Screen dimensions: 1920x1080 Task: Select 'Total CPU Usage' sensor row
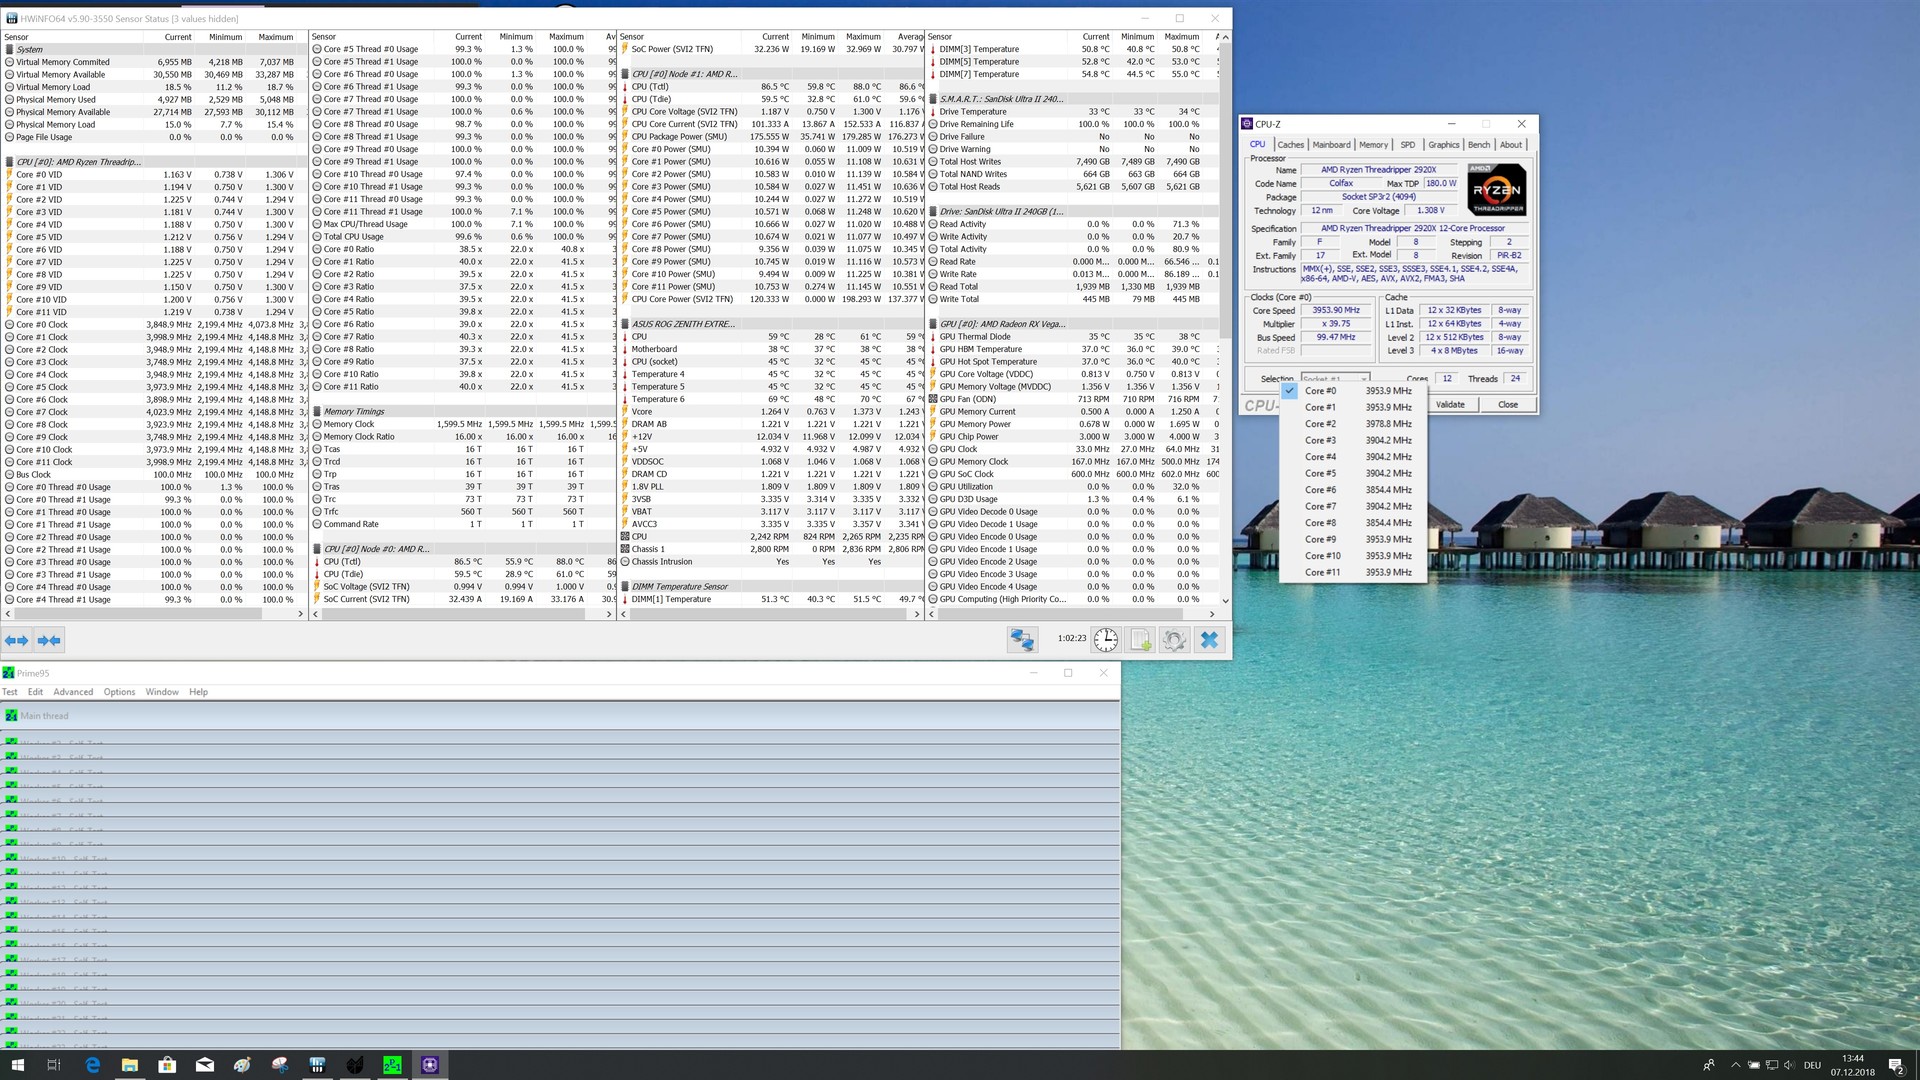[463, 237]
